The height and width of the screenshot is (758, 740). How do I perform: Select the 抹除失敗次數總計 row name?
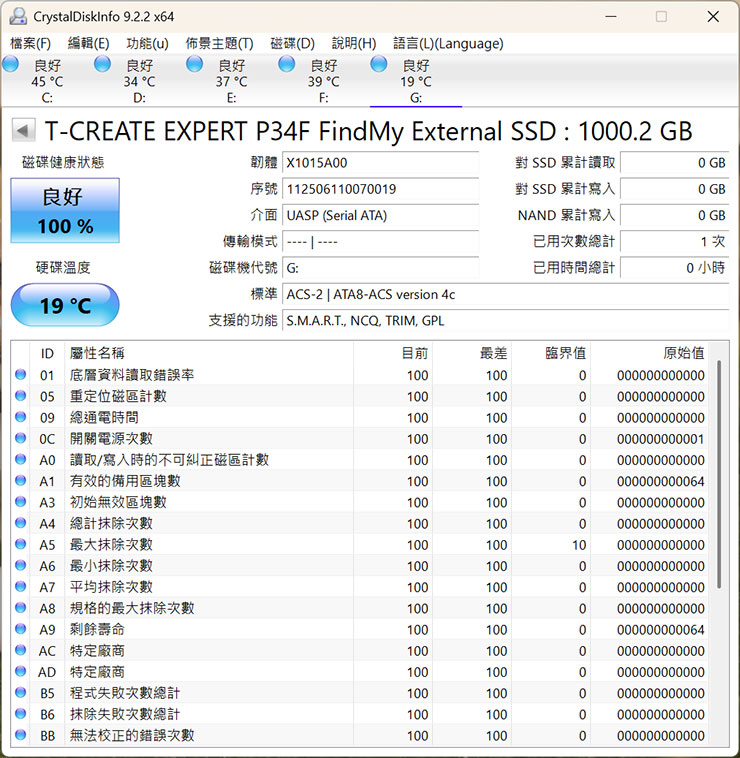125,714
